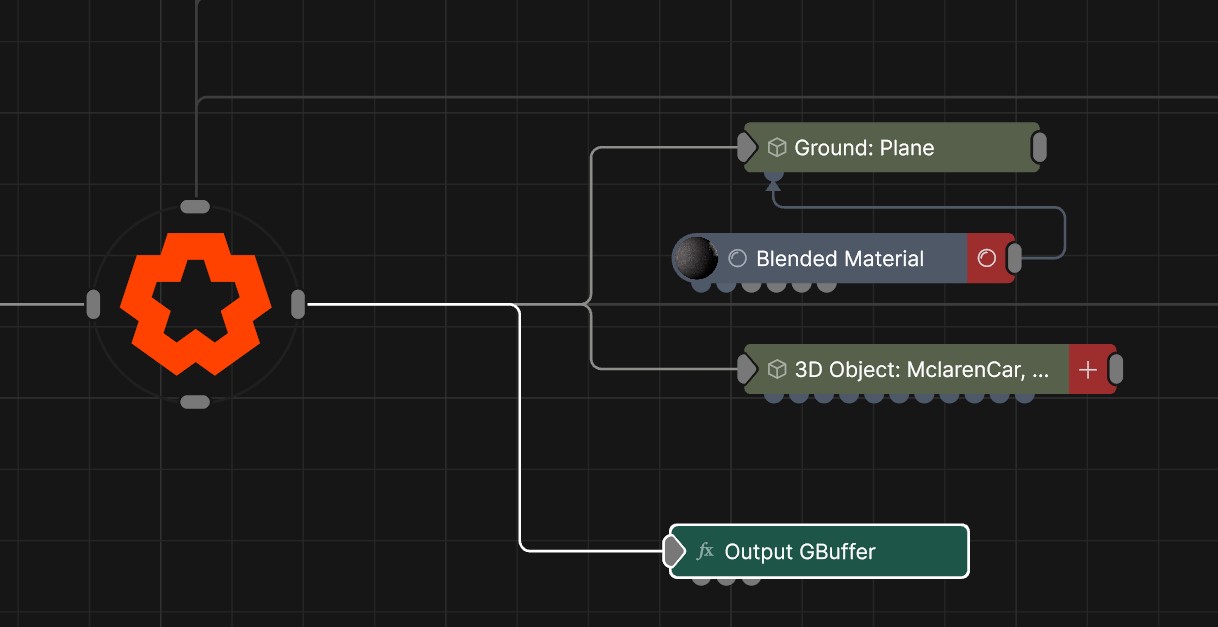The image size is (1218, 627).
Task: Select the orange root node logo
Action: (195, 304)
